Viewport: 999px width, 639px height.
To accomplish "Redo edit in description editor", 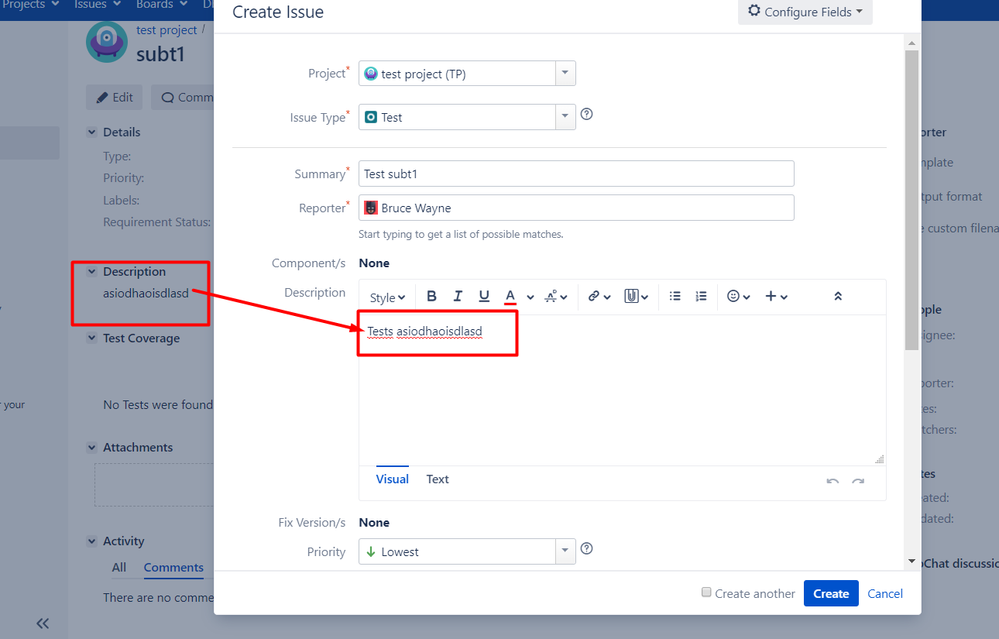I will pos(858,481).
